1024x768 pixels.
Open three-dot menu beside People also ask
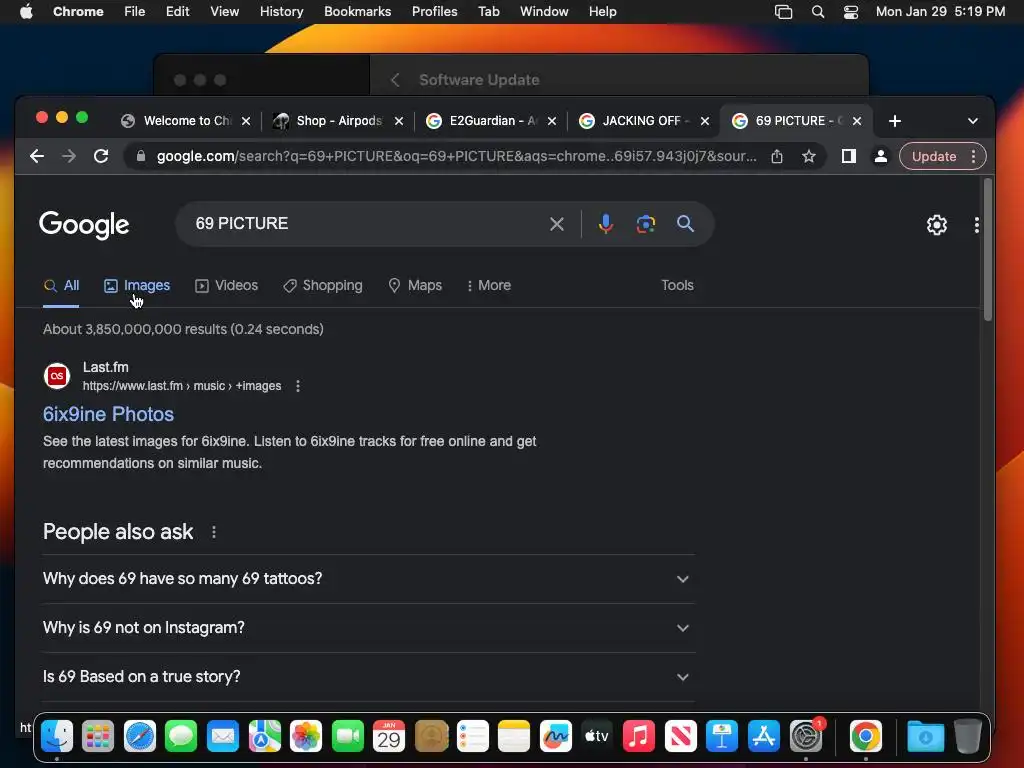[x=214, y=532]
